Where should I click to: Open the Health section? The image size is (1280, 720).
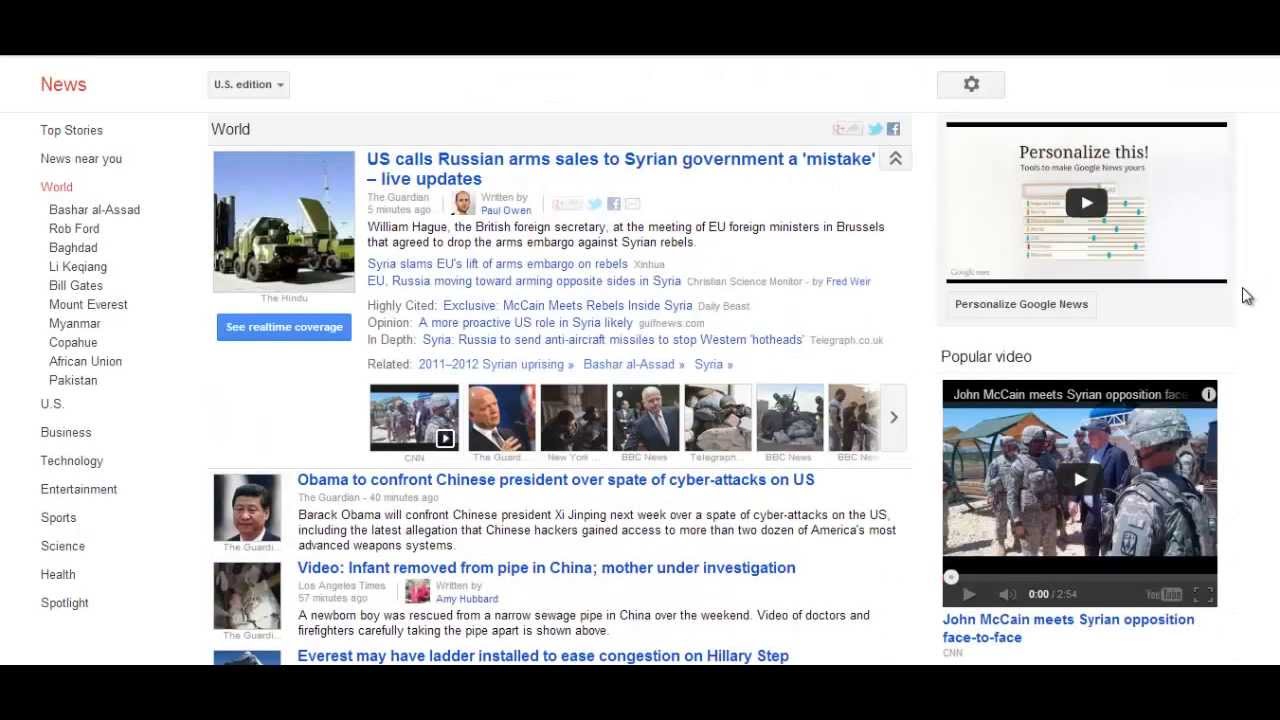[58, 575]
